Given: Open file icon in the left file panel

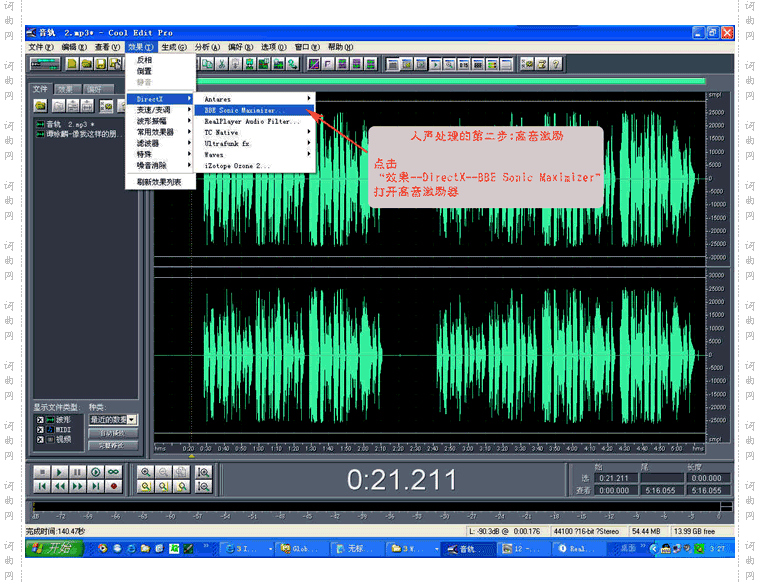Looking at the screenshot, I should 41,105.
